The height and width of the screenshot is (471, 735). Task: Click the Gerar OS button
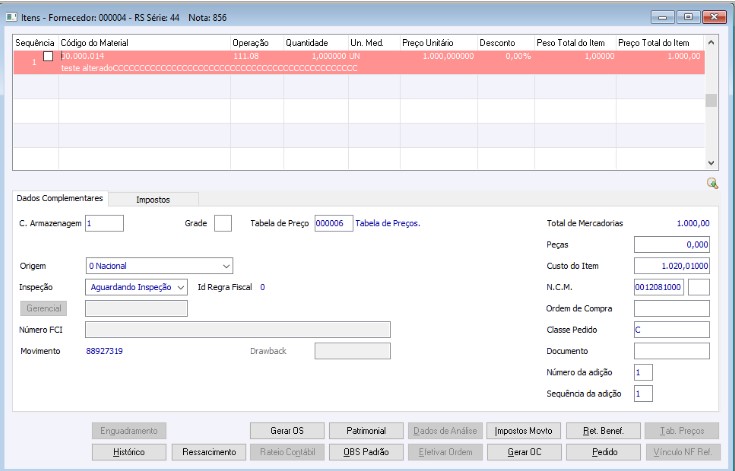pyautogui.click(x=287, y=431)
